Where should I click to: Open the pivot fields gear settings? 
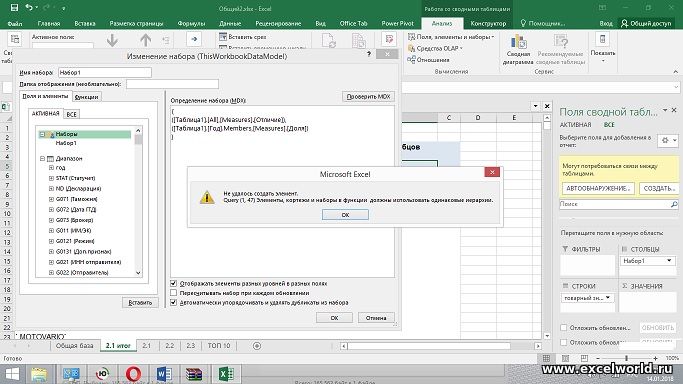(668, 141)
